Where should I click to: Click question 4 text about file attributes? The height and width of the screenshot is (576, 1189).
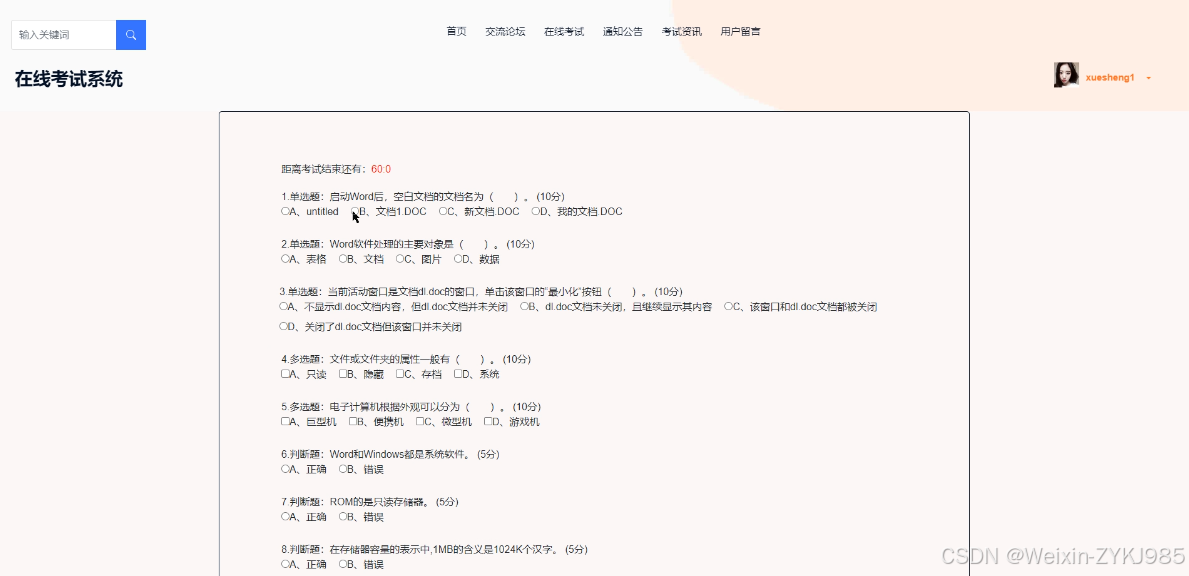pyautogui.click(x=406, y=358)
